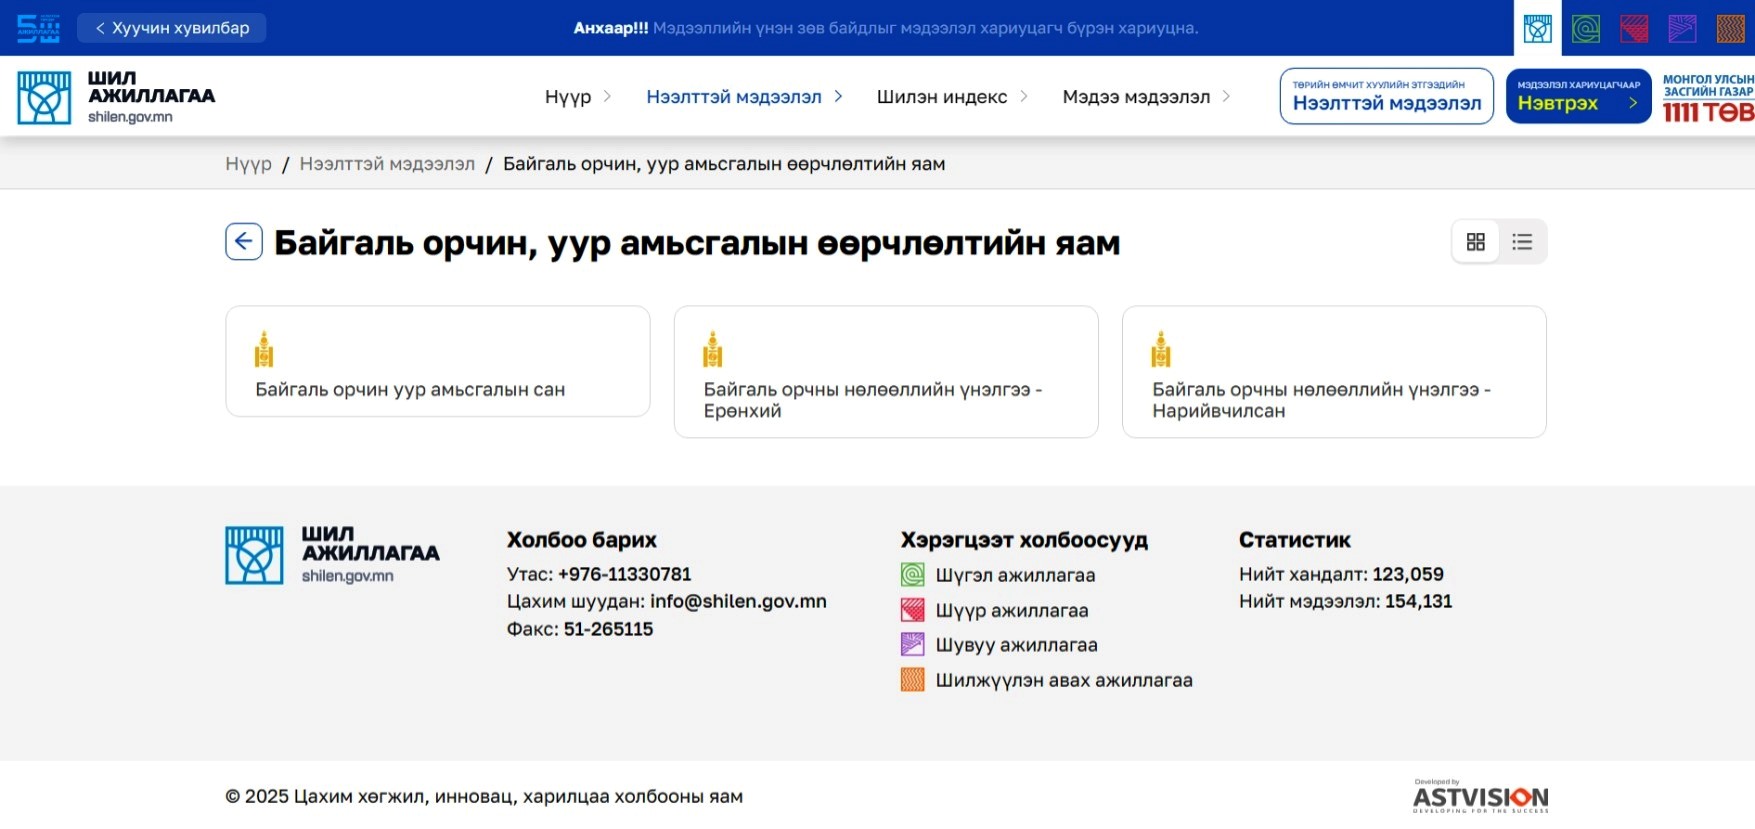This screenshot has height=829, width=1755.
Task: Expand the Нүүр menu chevron
Action: 607,97
